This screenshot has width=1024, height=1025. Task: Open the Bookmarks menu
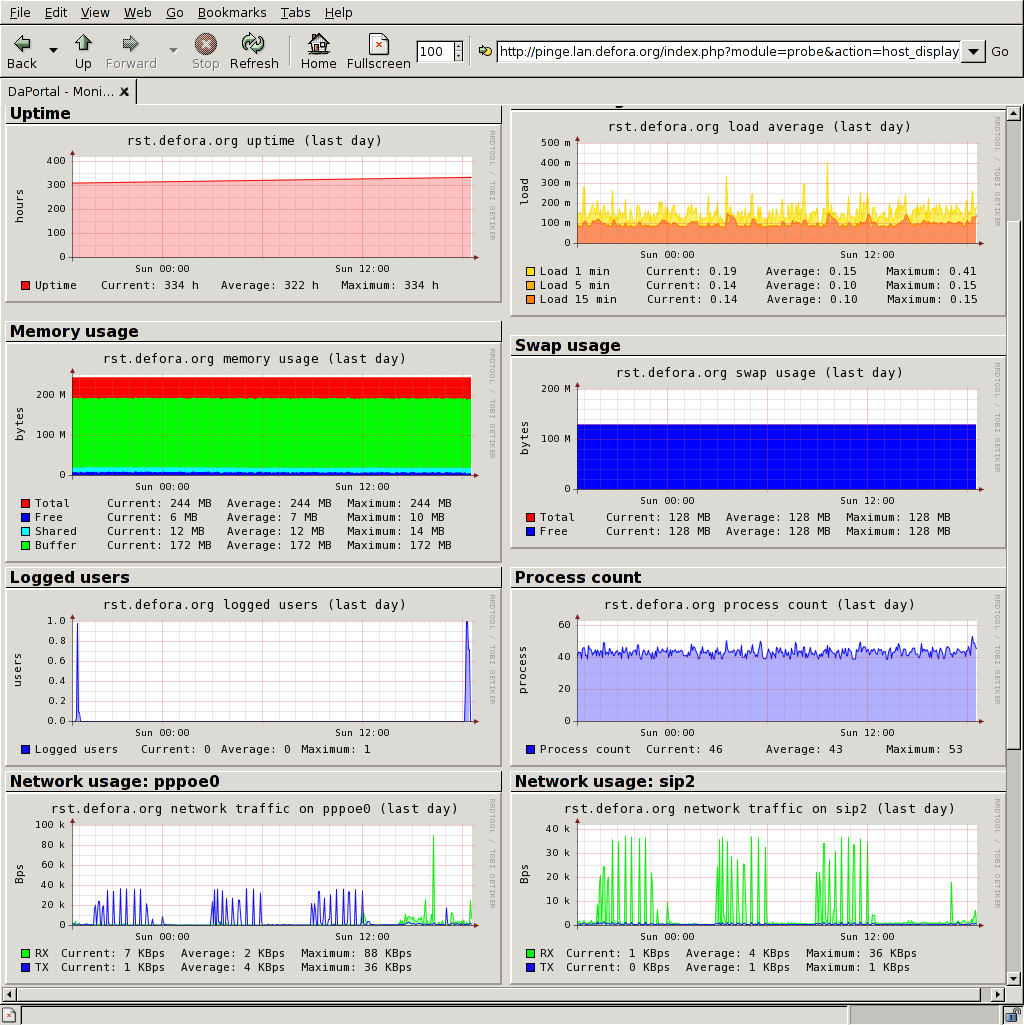(x=232, y=13)
